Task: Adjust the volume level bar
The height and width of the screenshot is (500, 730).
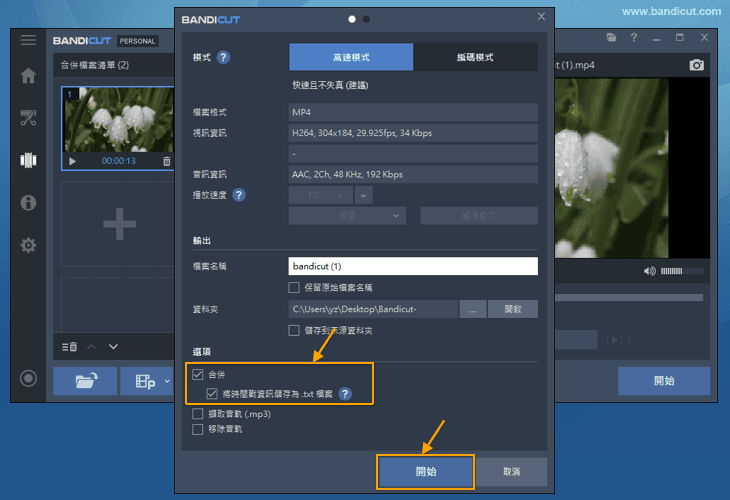Action: [x=682, y=271]
